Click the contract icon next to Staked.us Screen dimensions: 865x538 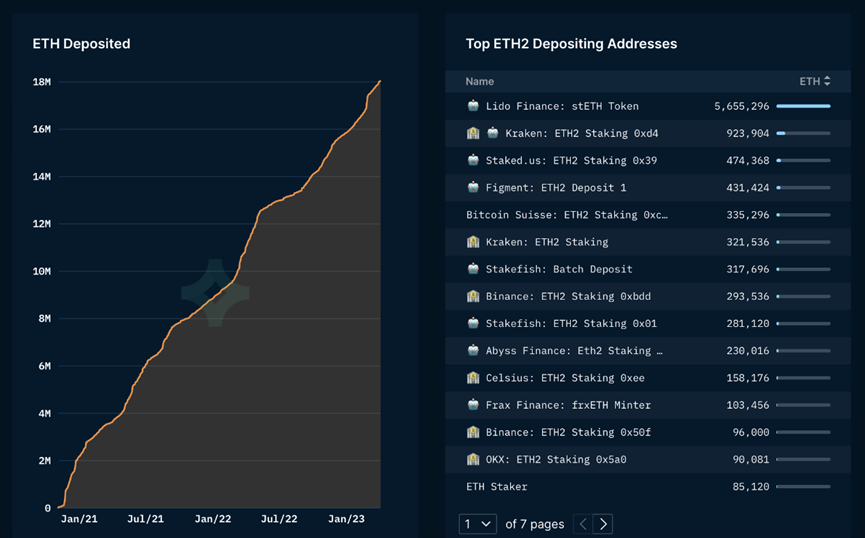473,160
